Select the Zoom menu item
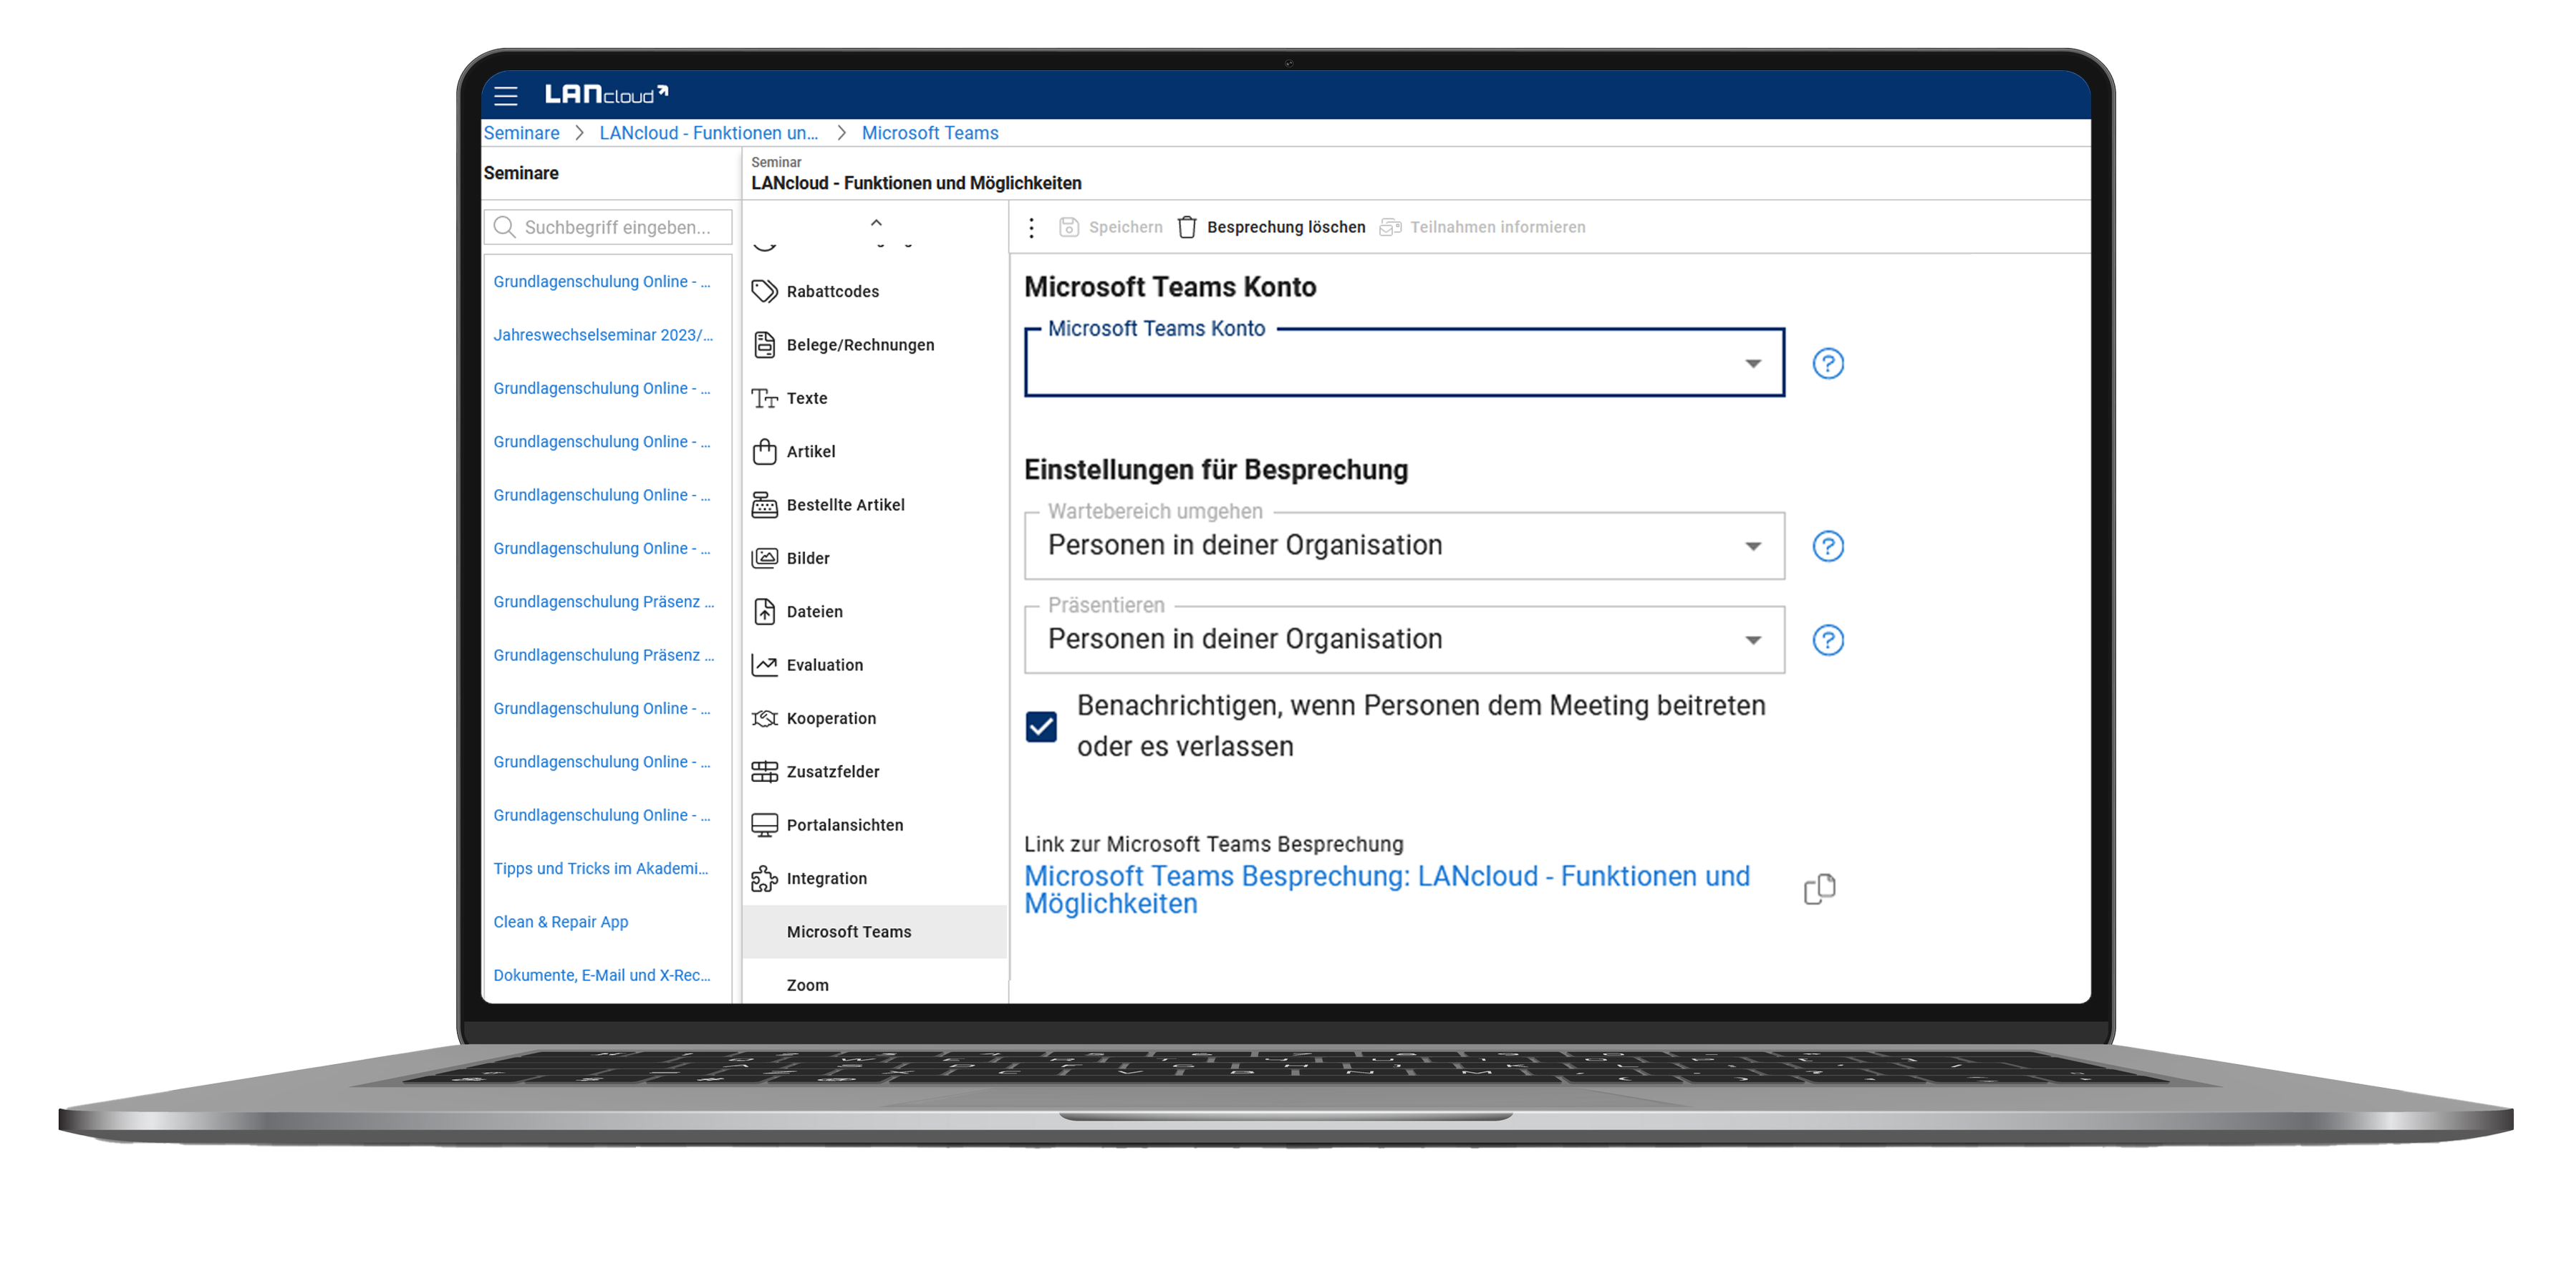2576x1274 pixels. coord(875,985)
